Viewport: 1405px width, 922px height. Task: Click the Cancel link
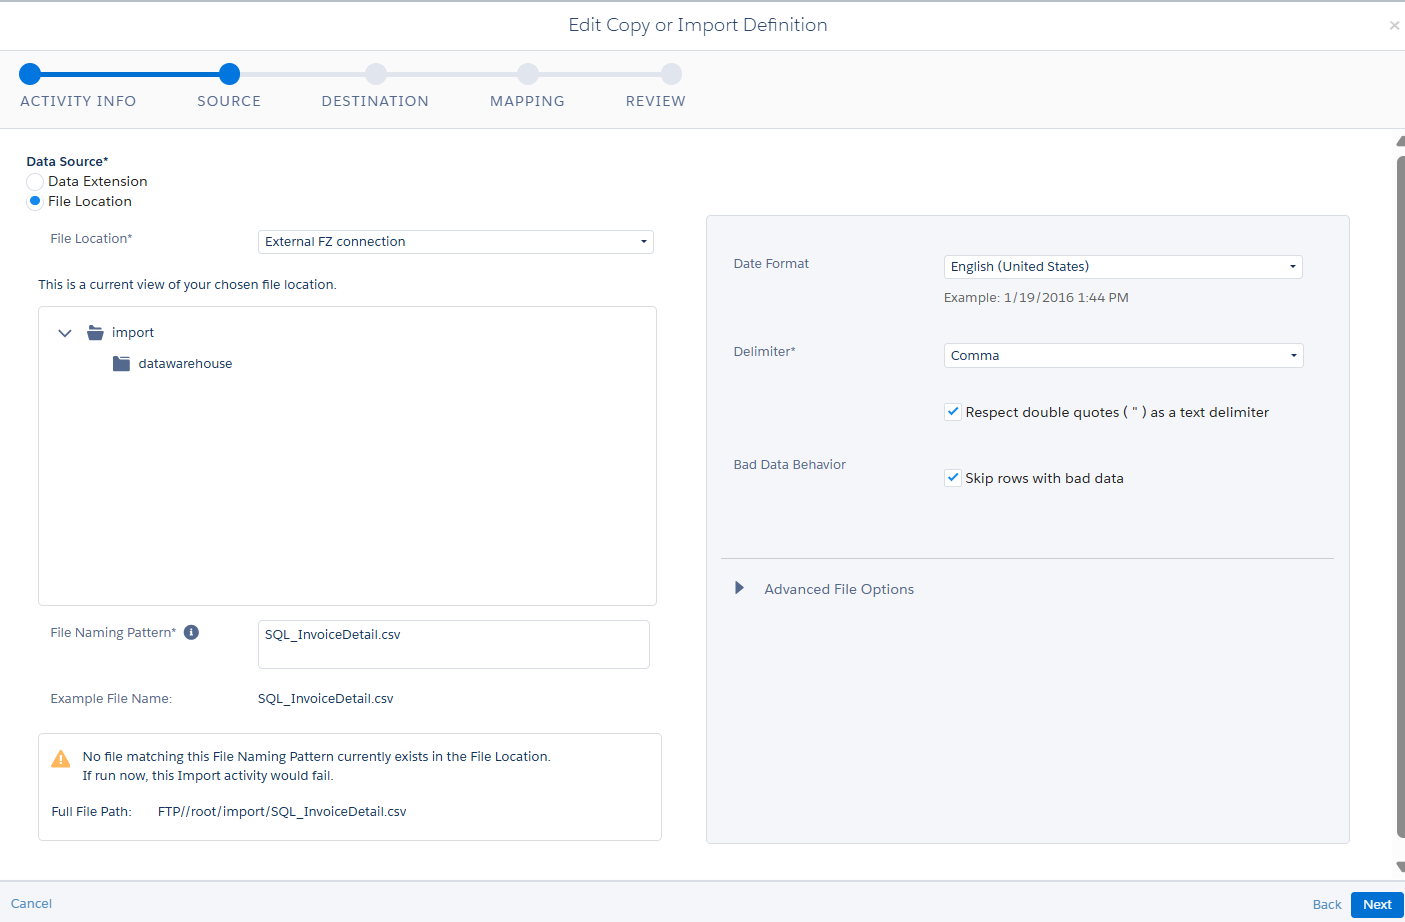31,903
